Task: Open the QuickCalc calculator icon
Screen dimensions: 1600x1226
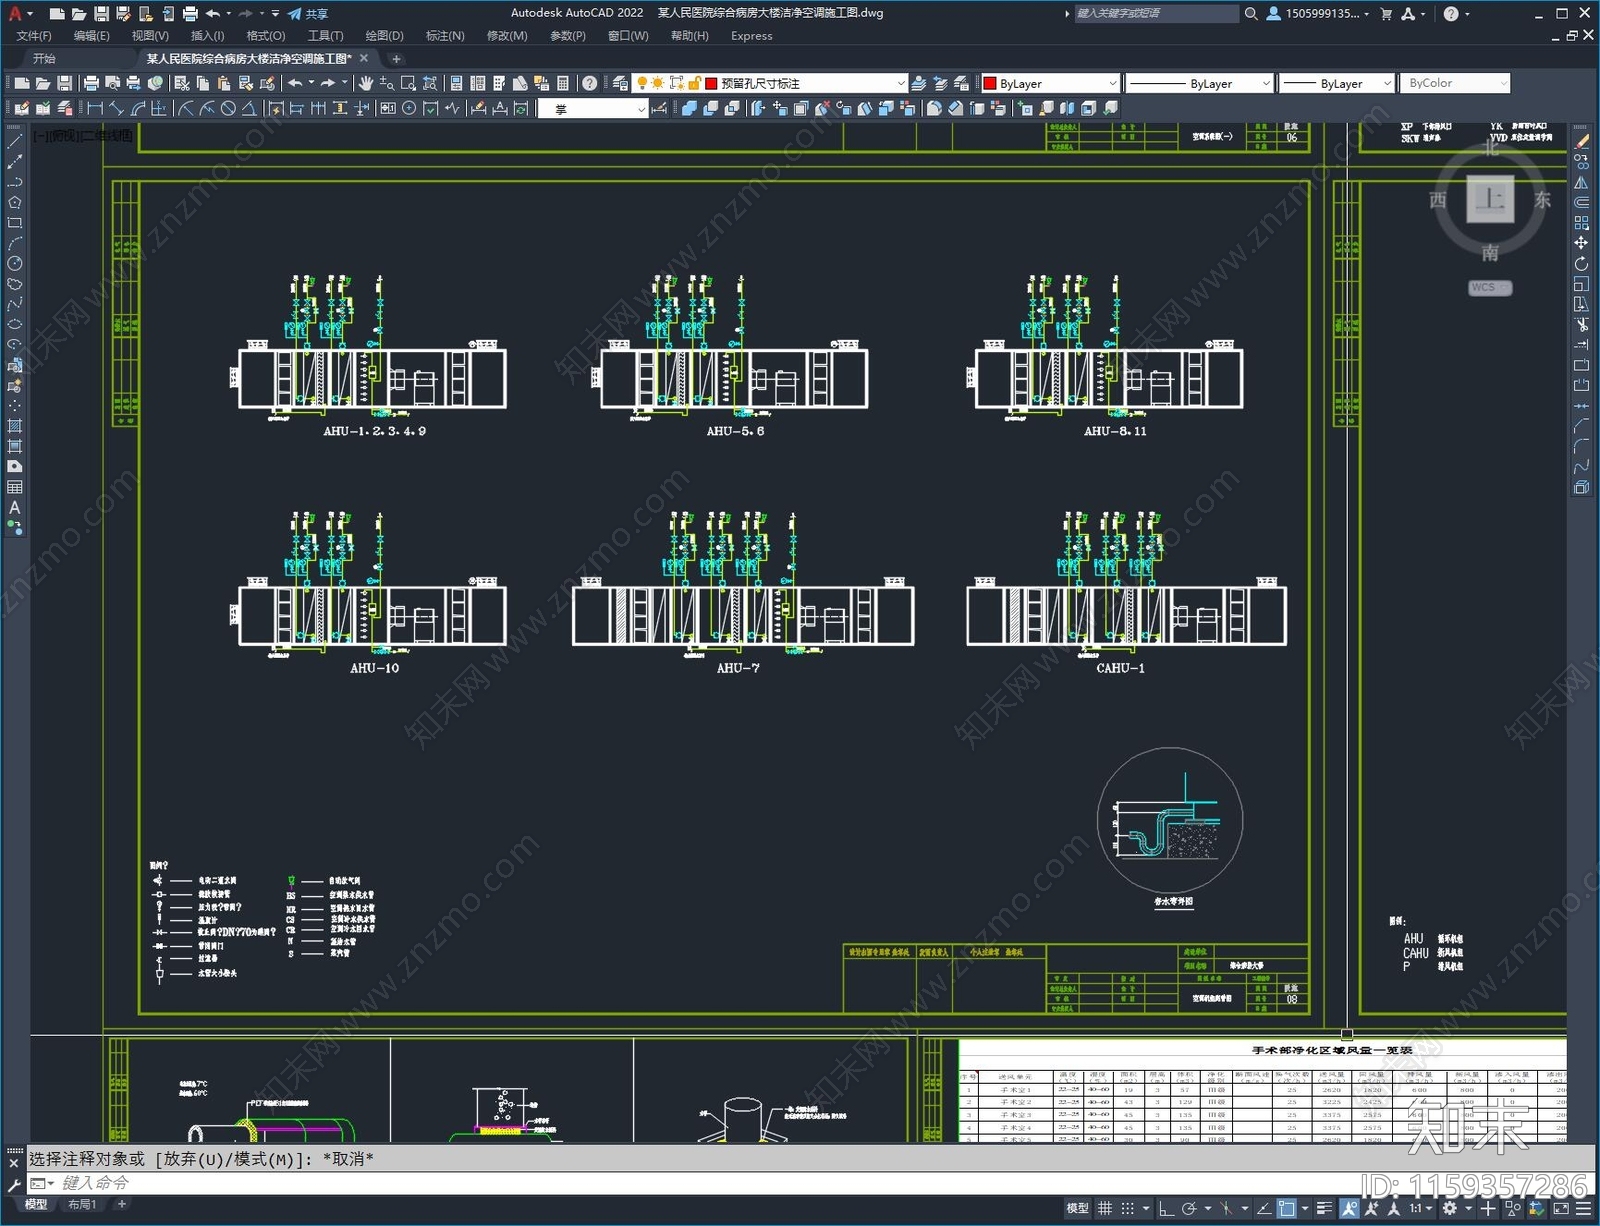Action: tap(563, 83)
